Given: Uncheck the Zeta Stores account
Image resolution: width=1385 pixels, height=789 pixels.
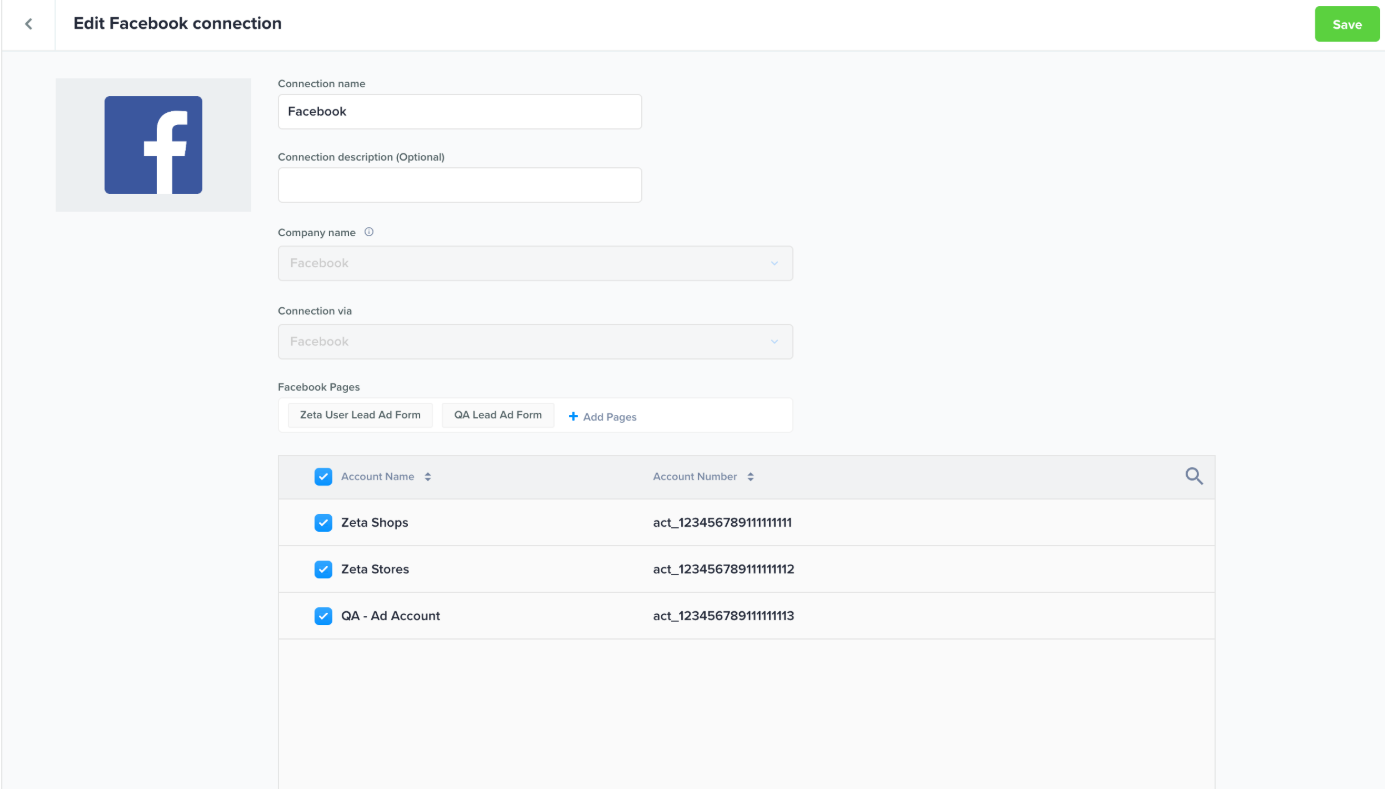Looking at the screenshot, I should pos(323,569).
